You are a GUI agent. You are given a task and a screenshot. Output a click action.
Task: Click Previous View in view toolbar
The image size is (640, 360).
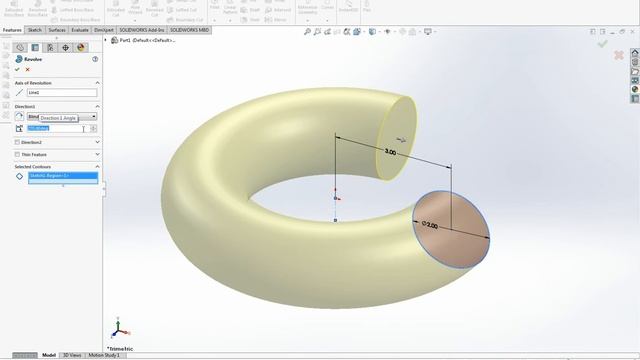(x=327, y=31)
